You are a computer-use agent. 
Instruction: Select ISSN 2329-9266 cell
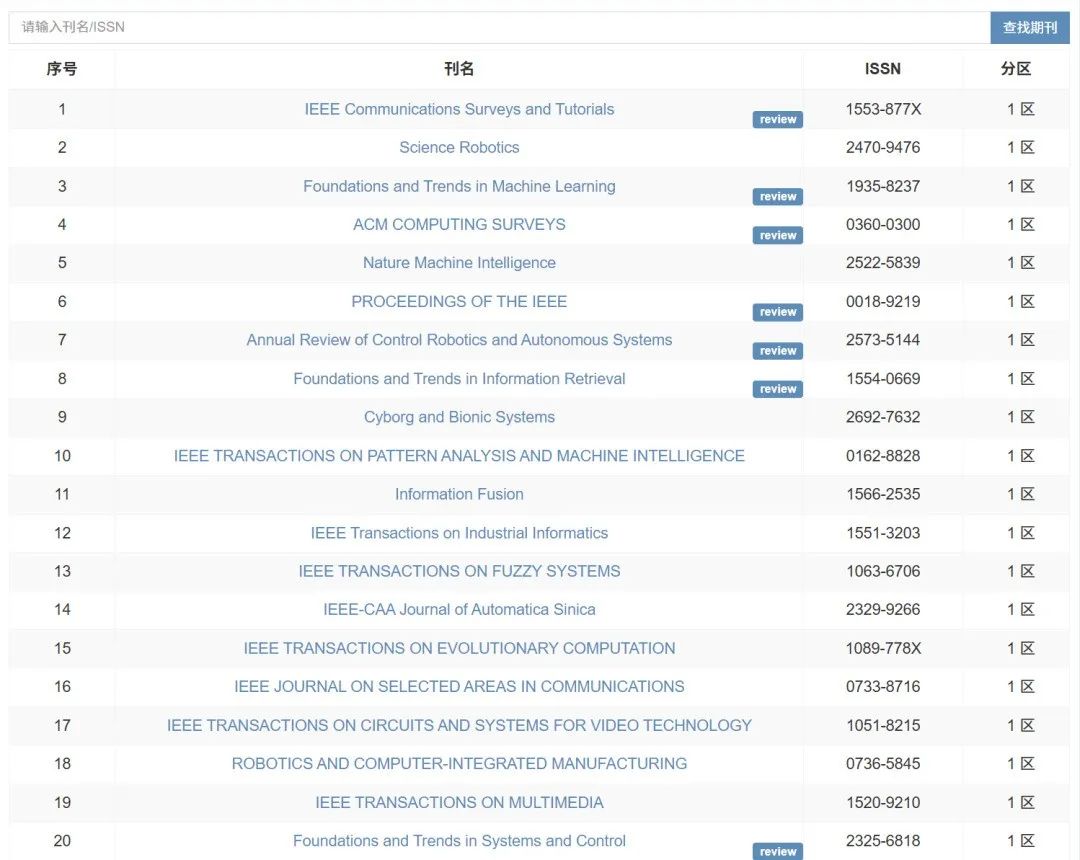point(883,609)
